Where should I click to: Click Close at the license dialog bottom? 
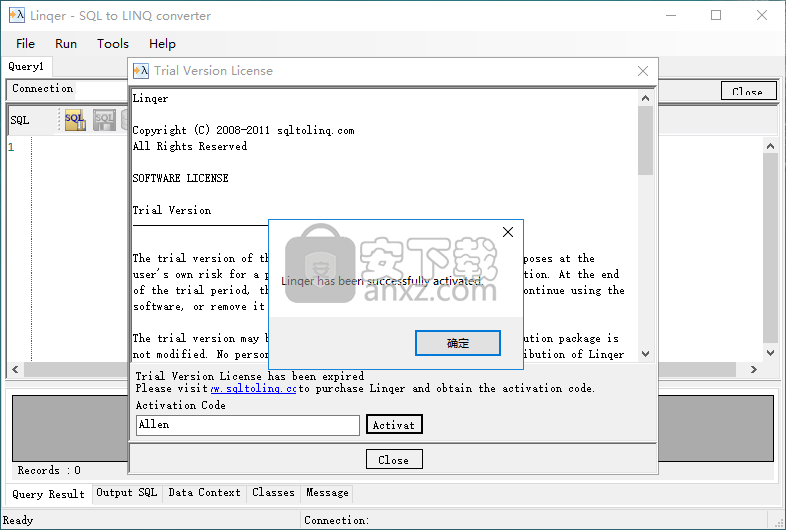[x=394, y=459]
